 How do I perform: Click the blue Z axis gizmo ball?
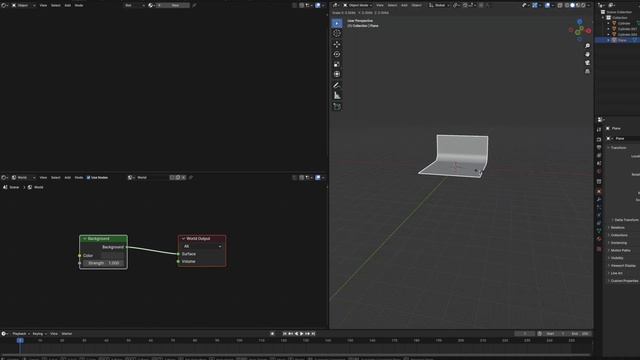click(x=580, y=22)
